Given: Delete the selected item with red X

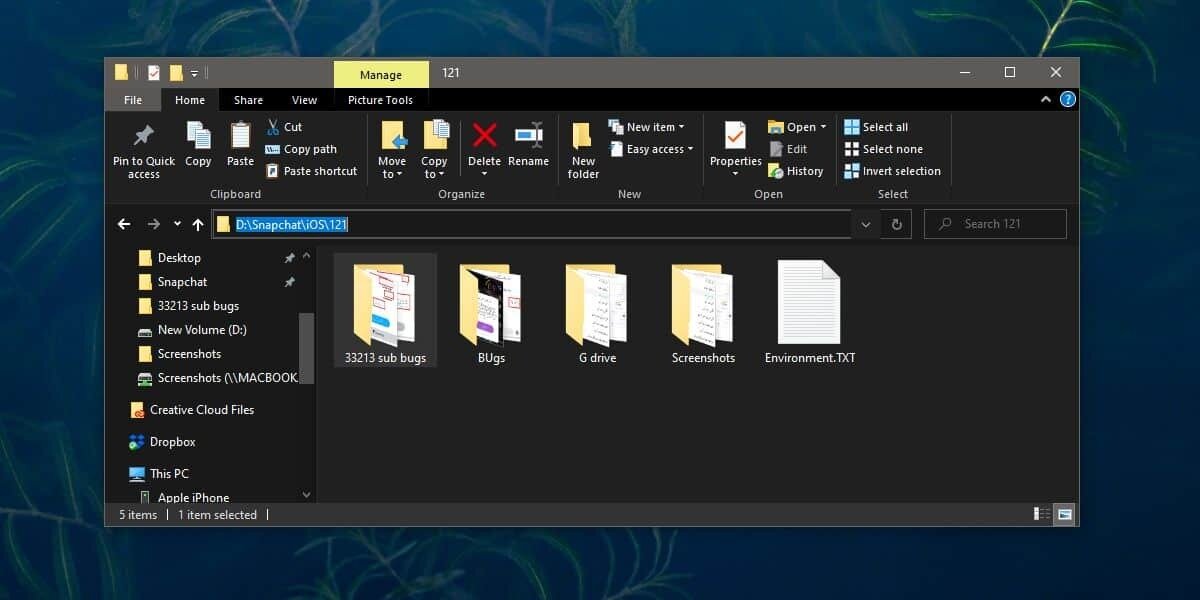Looking at the screenshot, I should 484,137.
